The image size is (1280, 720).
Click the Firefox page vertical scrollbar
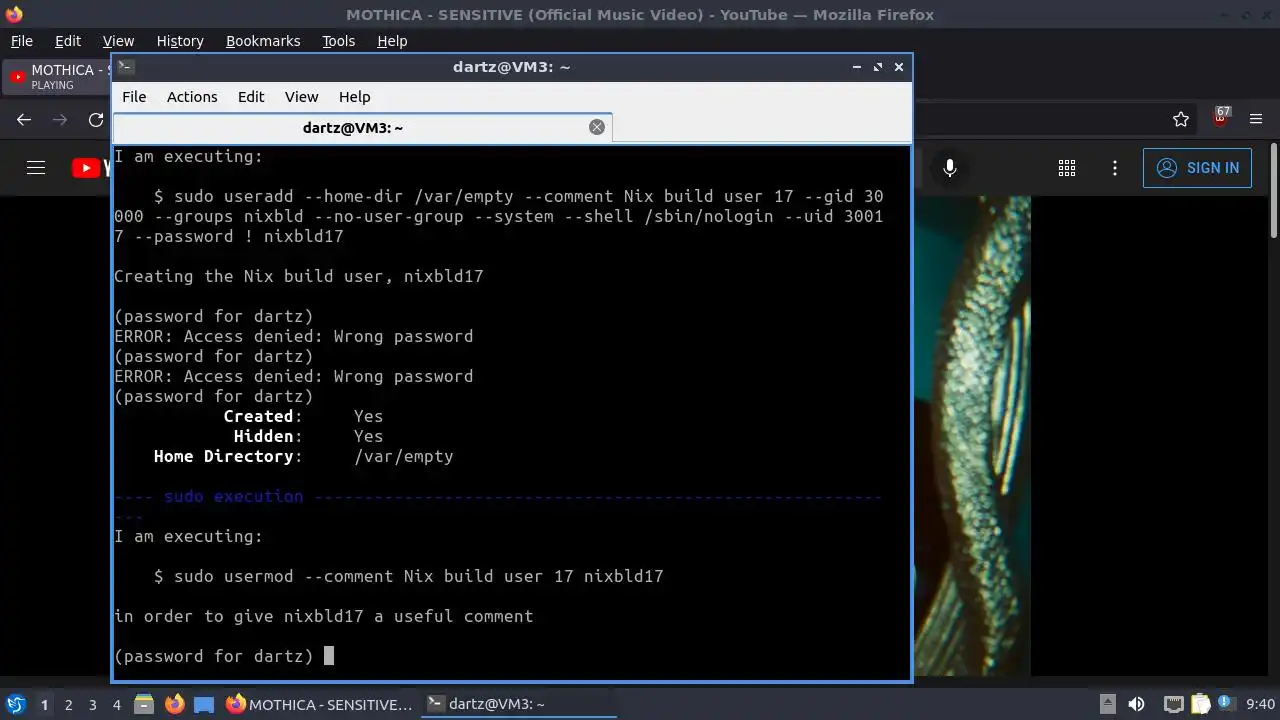tap(1273, 190)
